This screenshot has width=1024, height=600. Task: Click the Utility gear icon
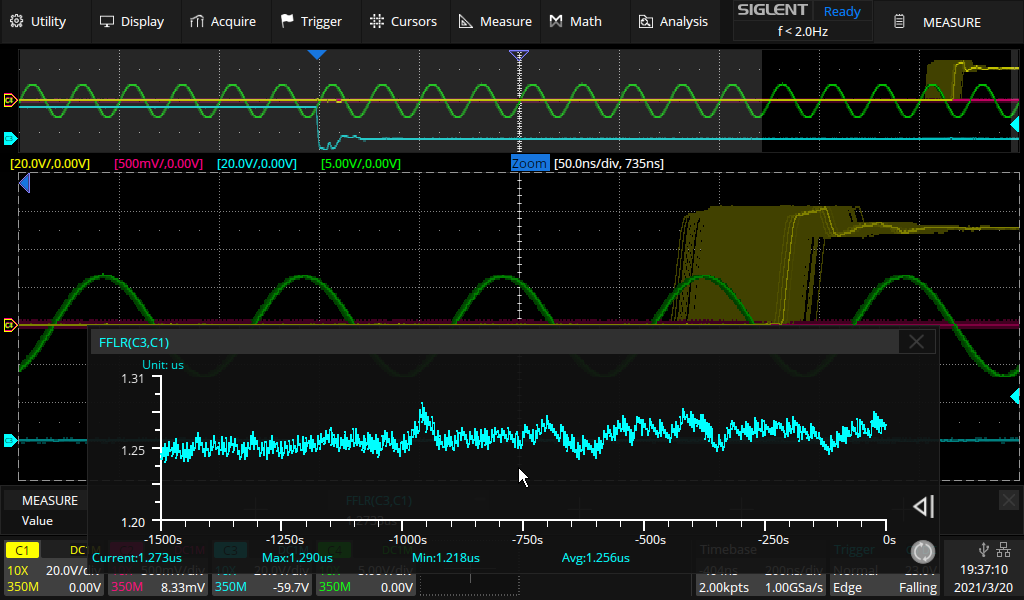[16, 22]
